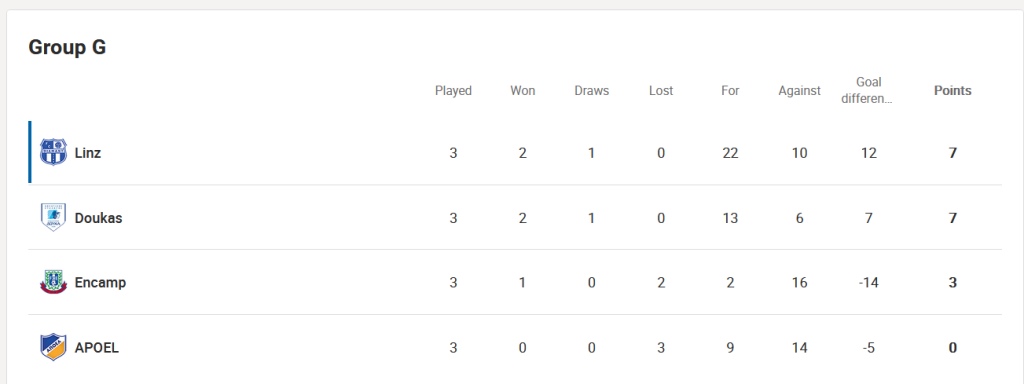The height and width of the screenshot is (384, 1024).
Task: Click Encamp's goal difference of -14
Action: click(x=869, y=282)
